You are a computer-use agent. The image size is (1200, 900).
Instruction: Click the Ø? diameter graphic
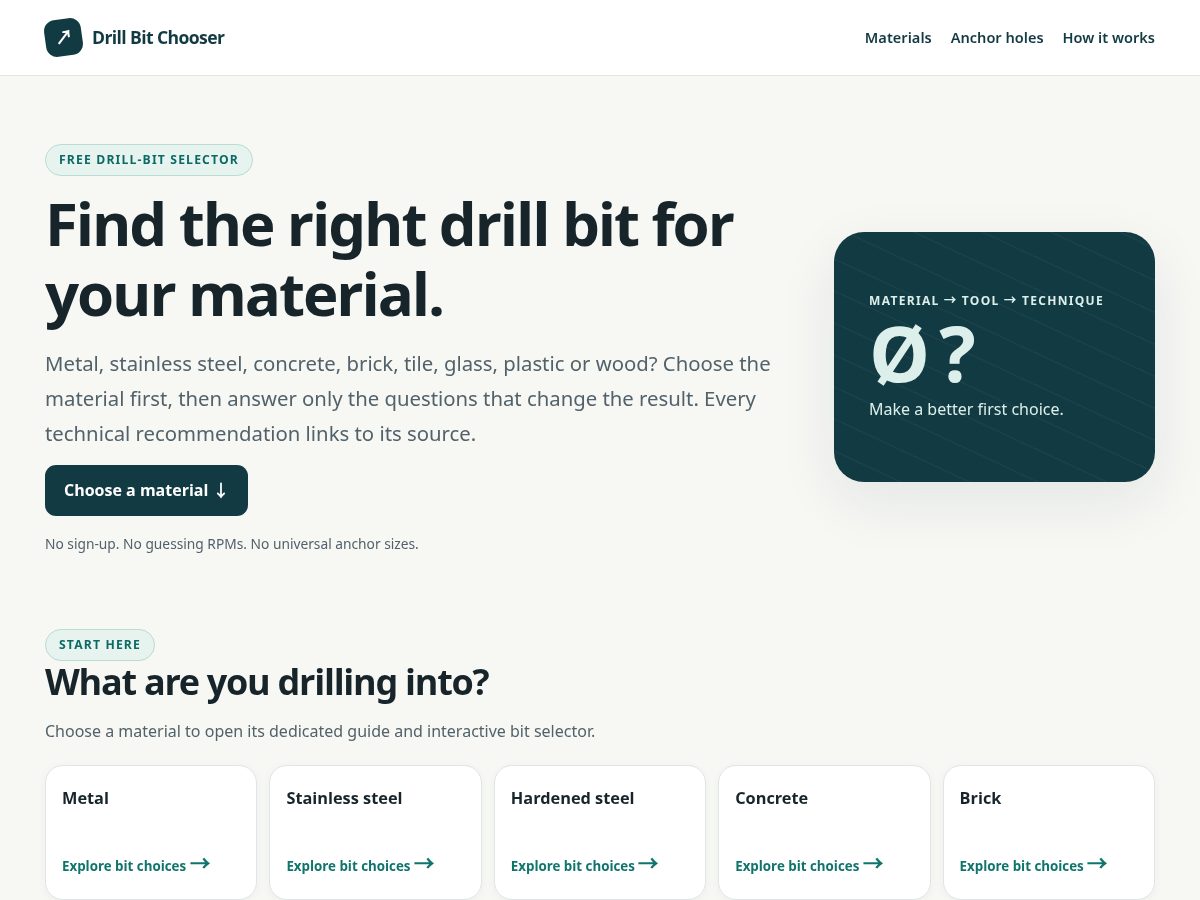click(922, 356)
